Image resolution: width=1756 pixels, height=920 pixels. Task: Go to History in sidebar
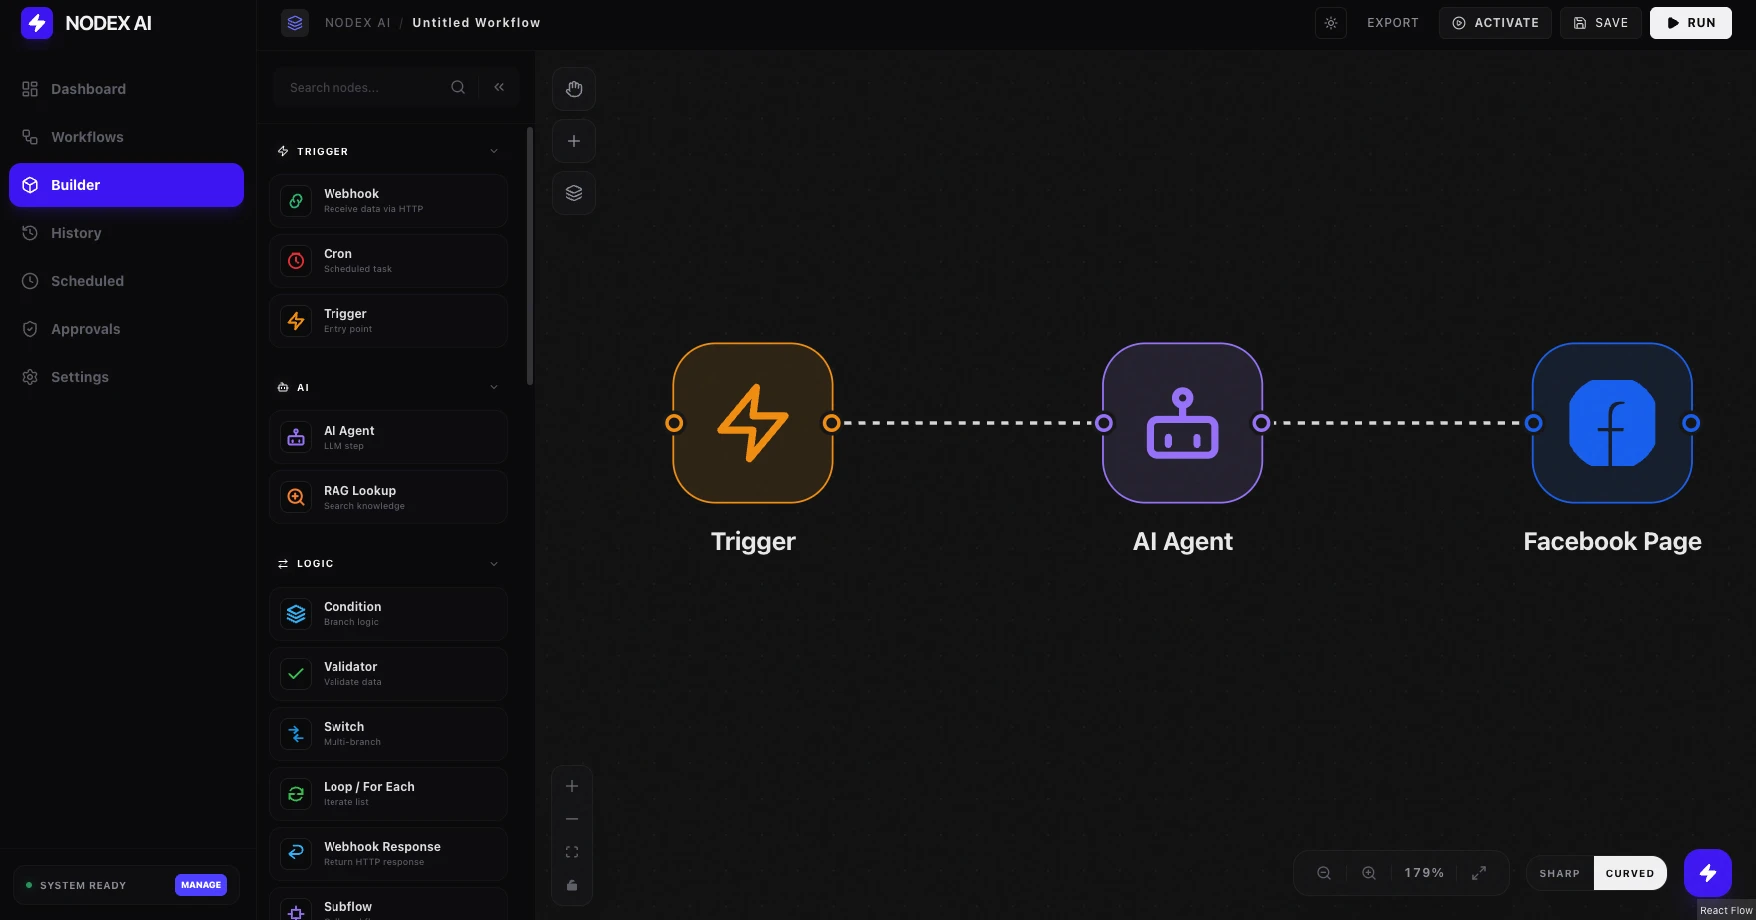click(x=76, y=233)
